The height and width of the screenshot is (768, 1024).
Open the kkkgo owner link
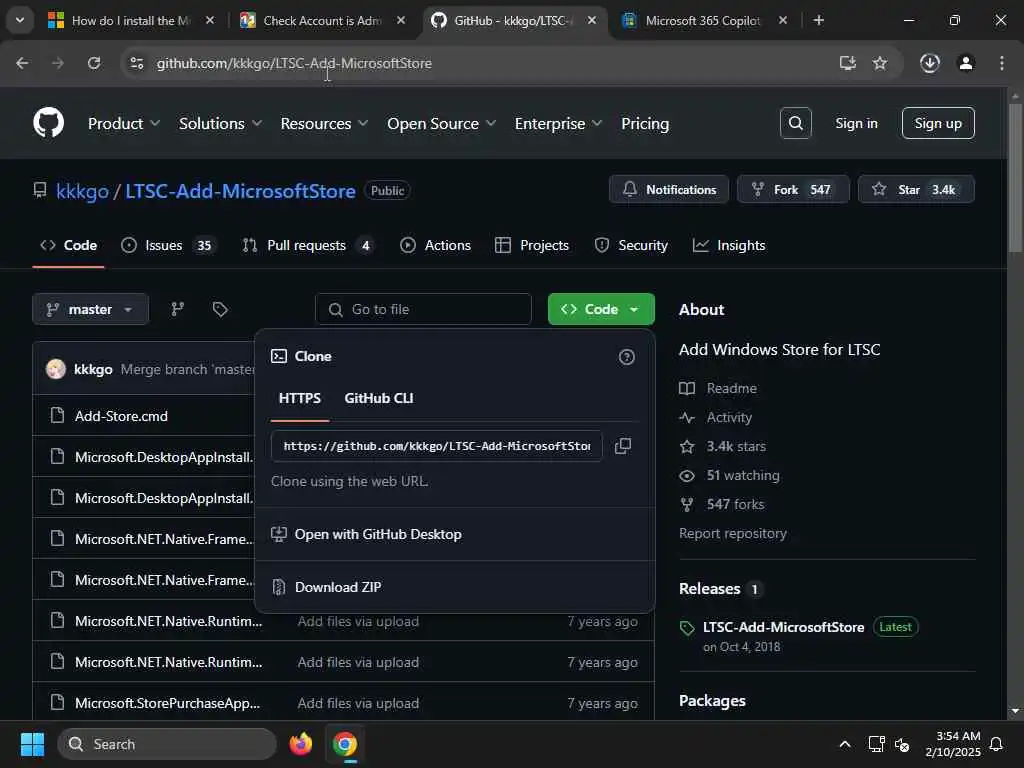pos(82,191)
